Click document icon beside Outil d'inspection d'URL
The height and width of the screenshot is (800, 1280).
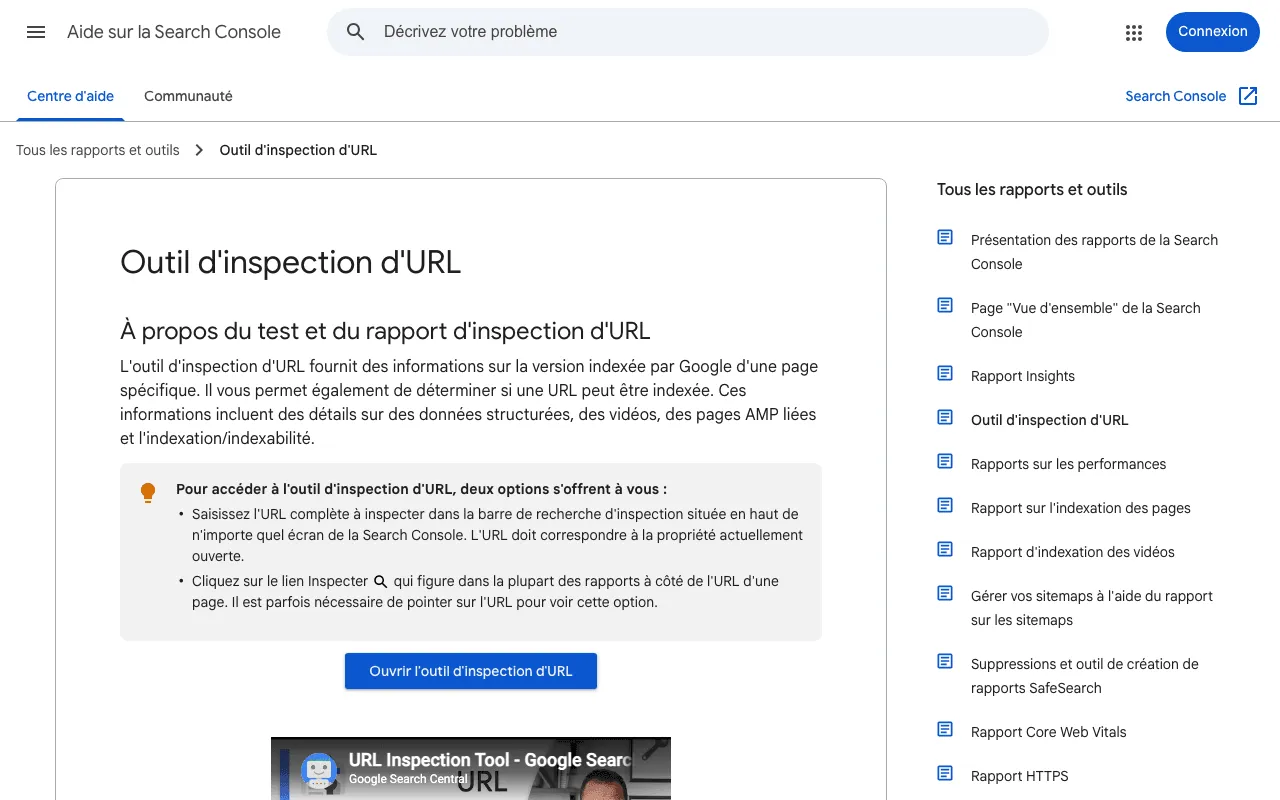[945, 417]
